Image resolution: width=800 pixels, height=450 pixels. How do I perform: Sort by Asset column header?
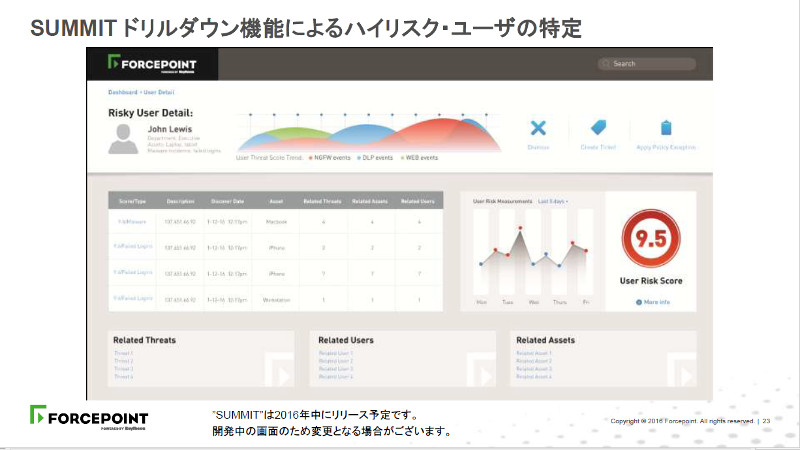[276, 202]
